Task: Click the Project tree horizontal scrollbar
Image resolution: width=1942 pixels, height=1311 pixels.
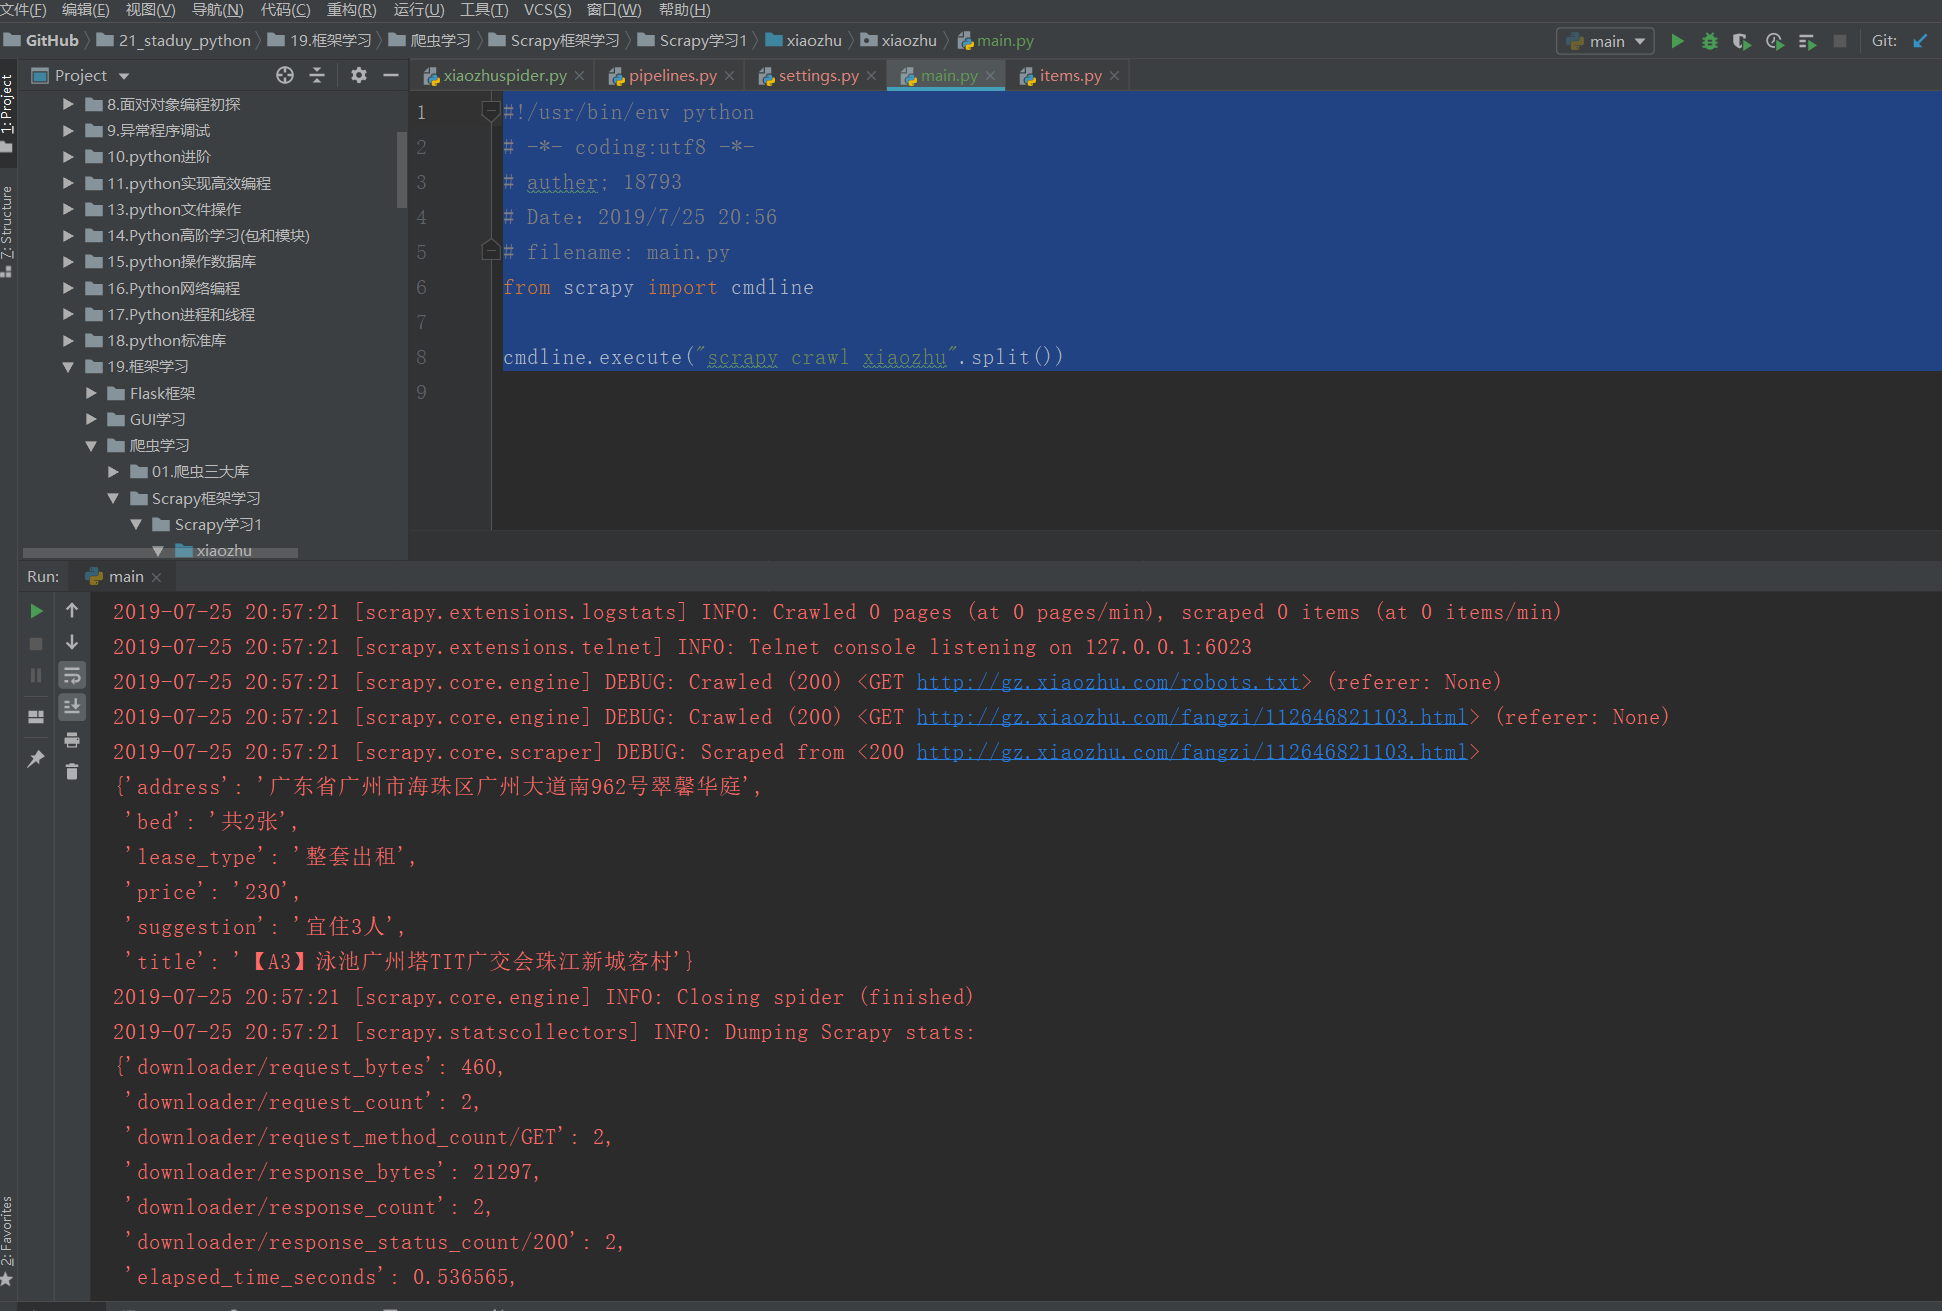Action: (160, 552)
